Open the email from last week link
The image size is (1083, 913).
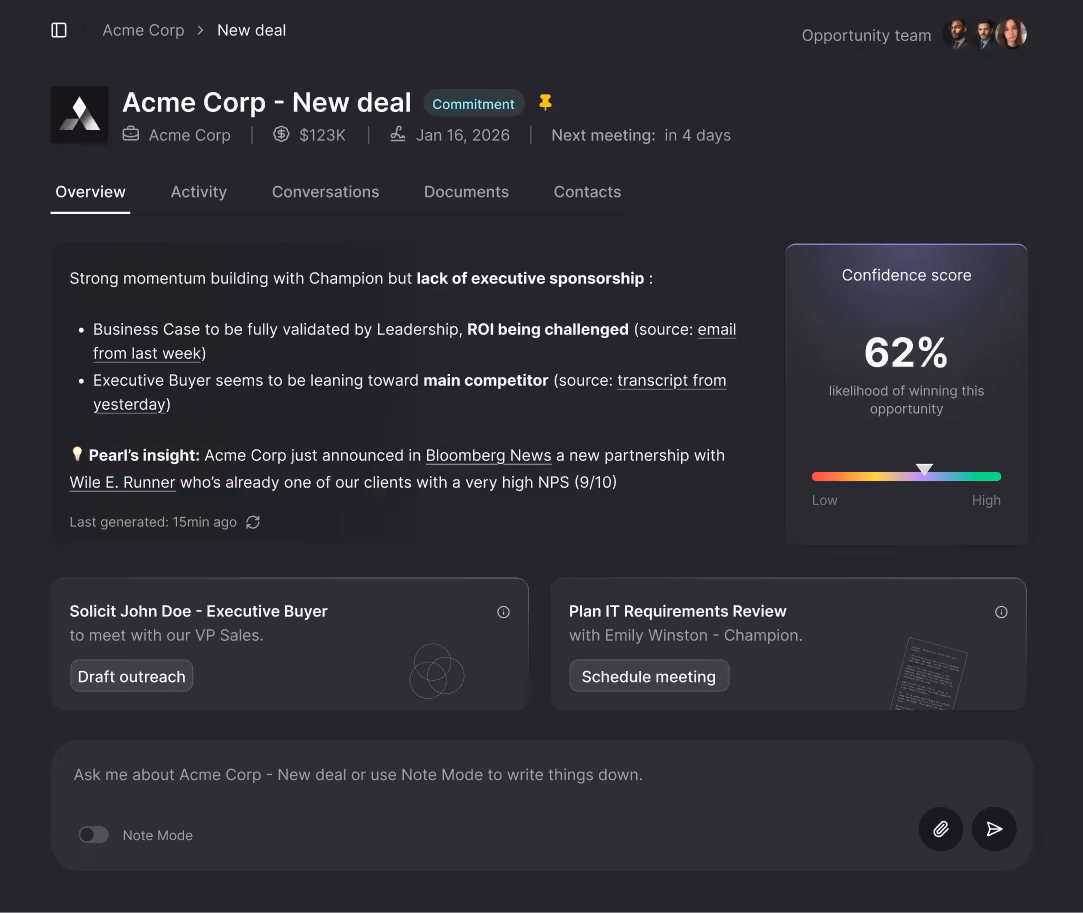point(716,329)
